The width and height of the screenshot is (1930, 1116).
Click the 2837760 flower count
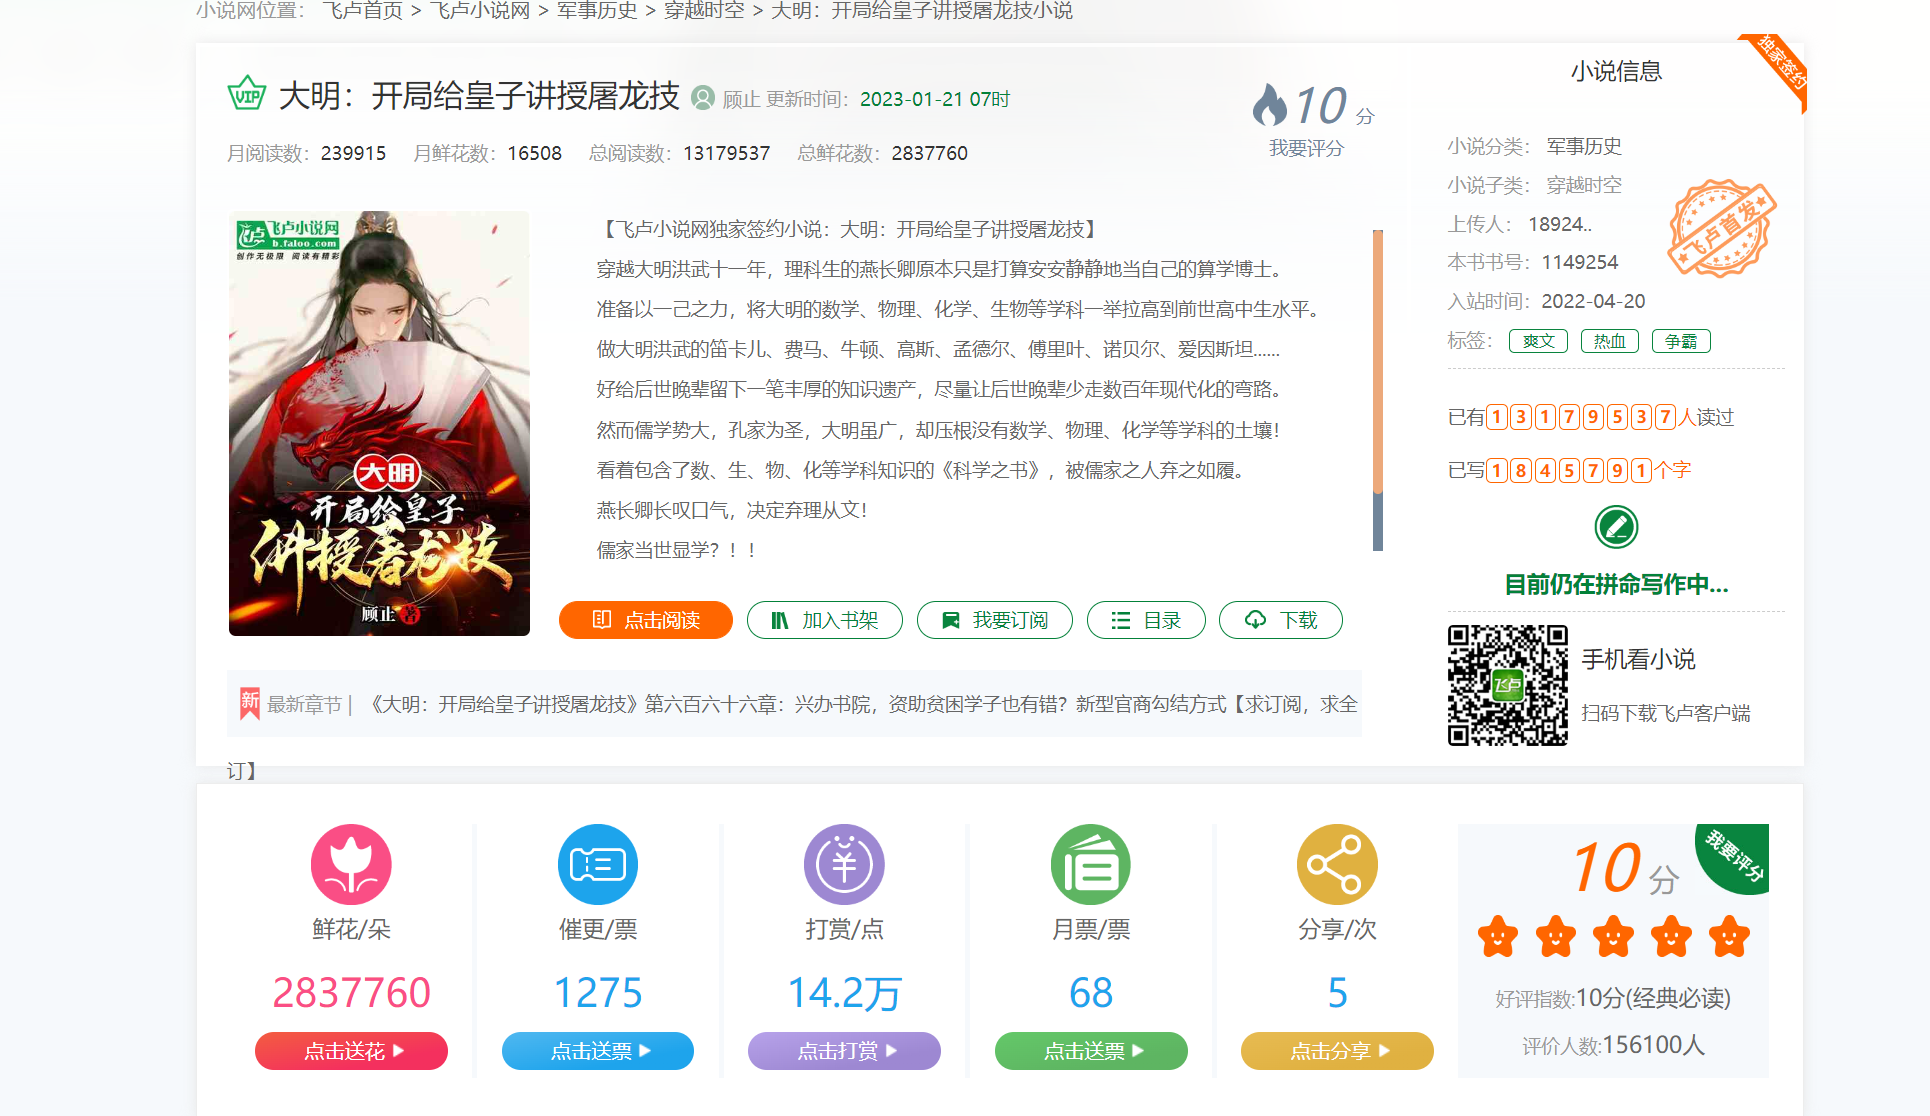click(351, 993)
